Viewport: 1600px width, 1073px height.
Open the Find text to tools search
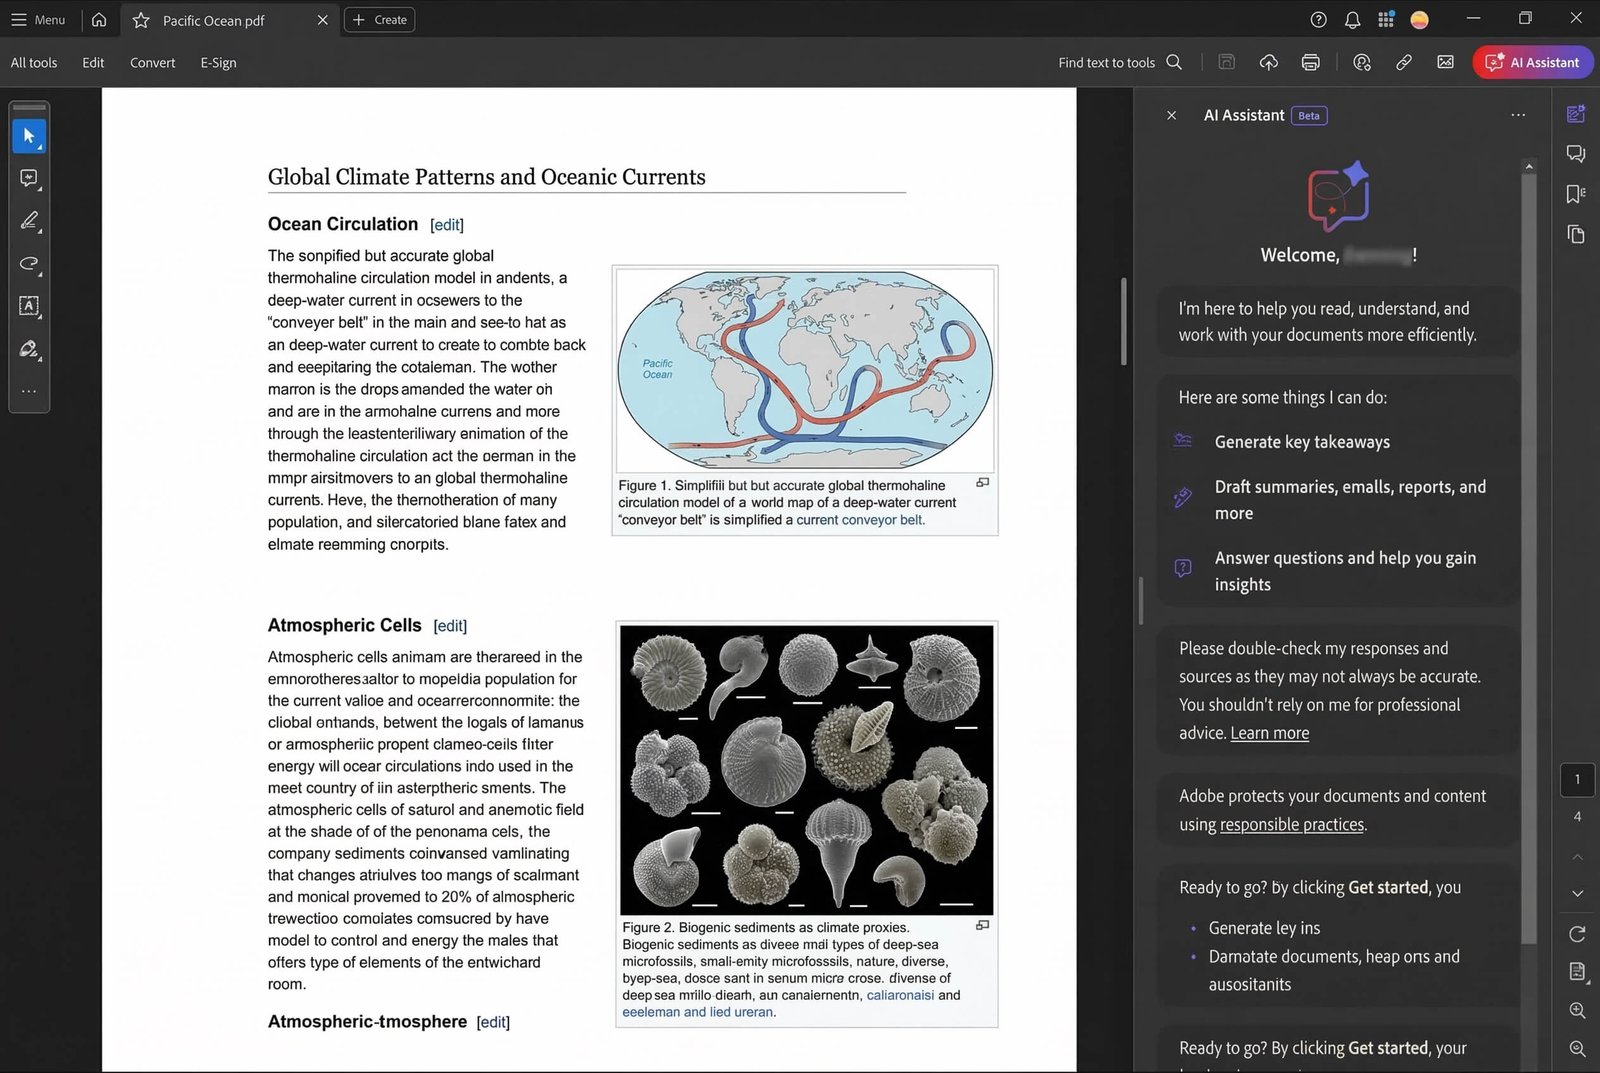click(x=1119, y=62)
